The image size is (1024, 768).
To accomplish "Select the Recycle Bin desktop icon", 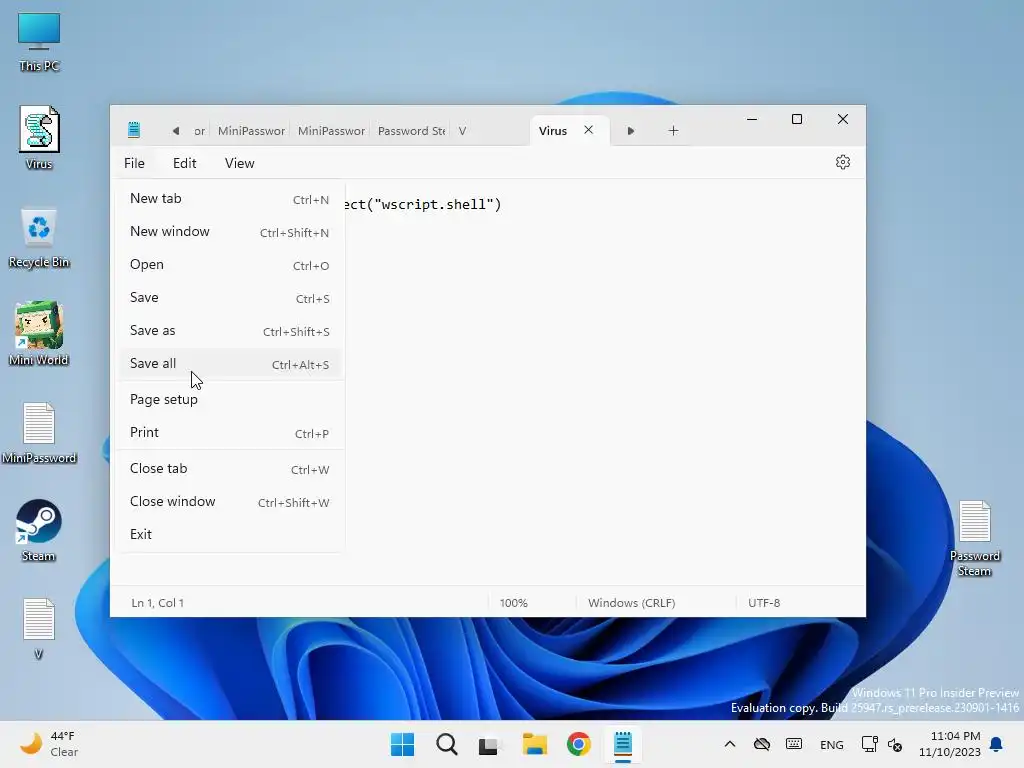I will click(x=39, y=238).
